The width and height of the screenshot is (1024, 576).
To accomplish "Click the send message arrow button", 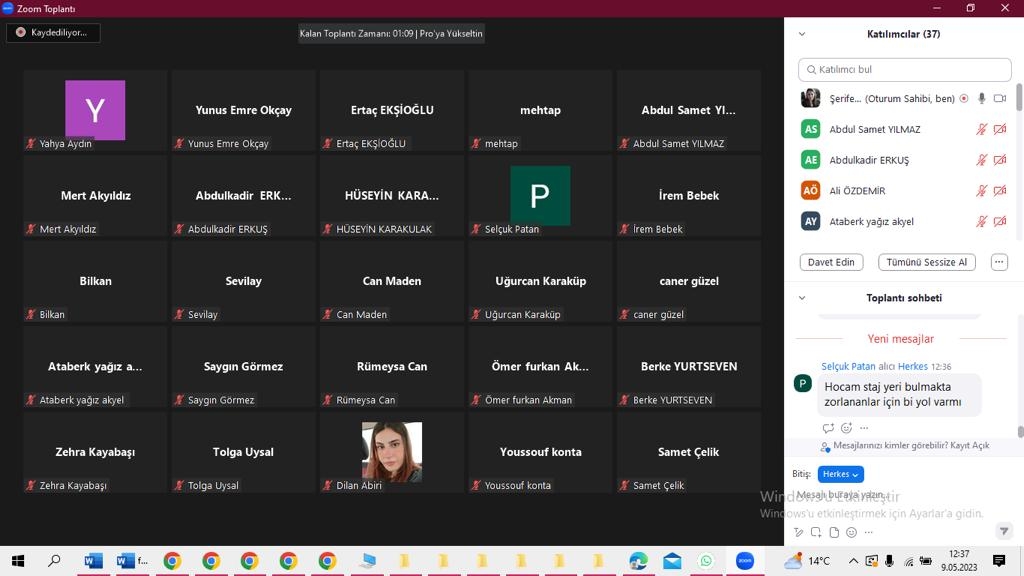I will [1004, 530].
